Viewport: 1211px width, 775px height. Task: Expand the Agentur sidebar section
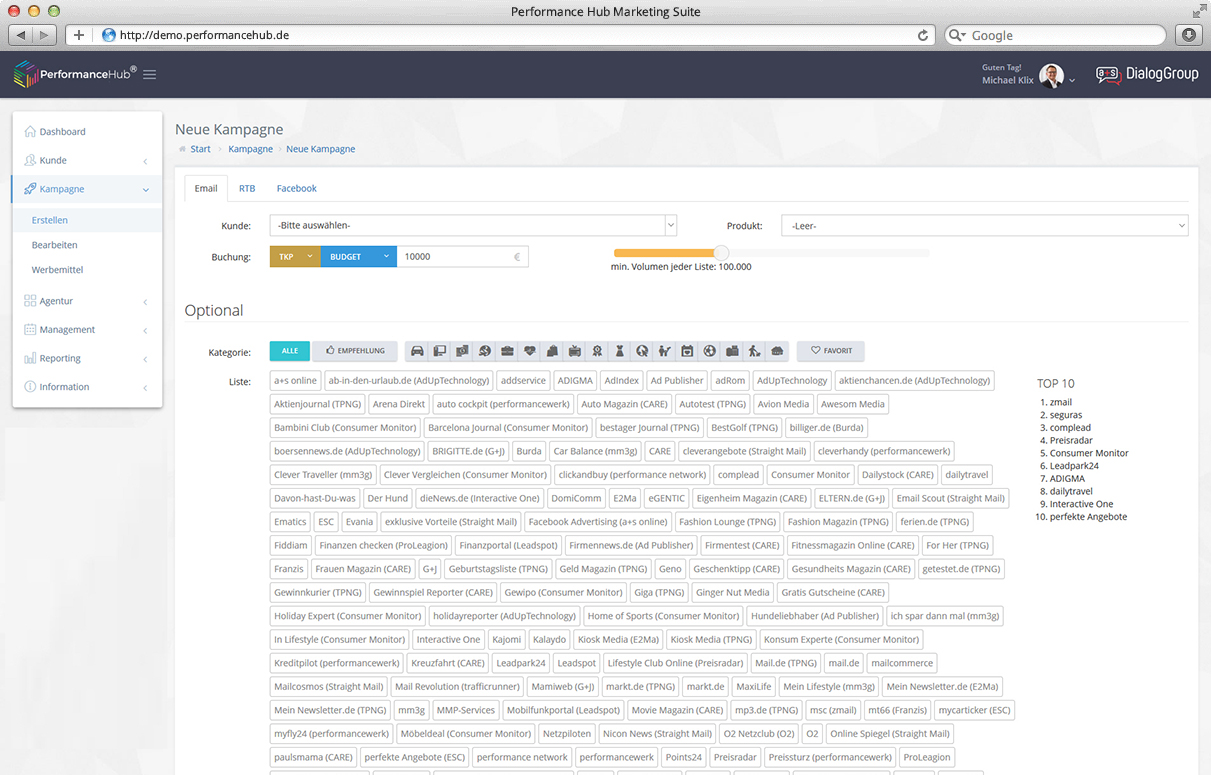pyautogui.click(x=87, y=301)
